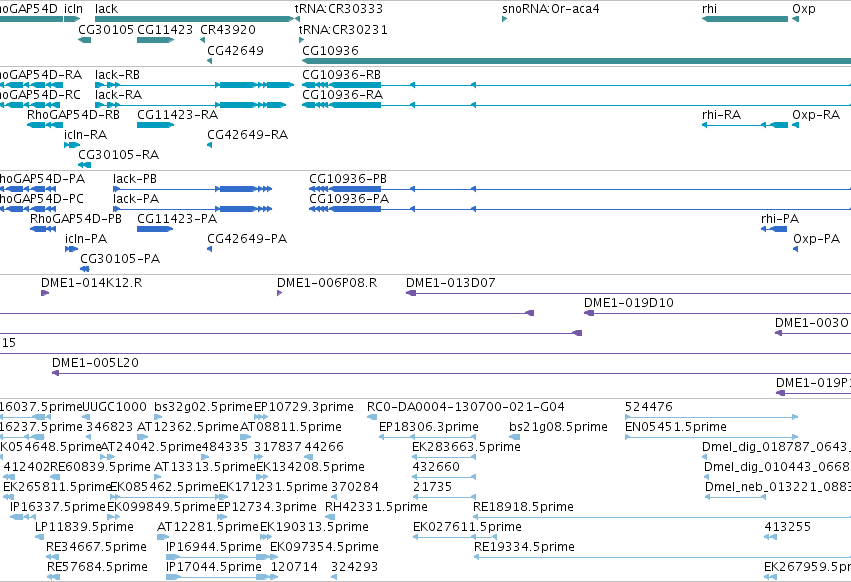Click the lack-RA transcript label

118,94
